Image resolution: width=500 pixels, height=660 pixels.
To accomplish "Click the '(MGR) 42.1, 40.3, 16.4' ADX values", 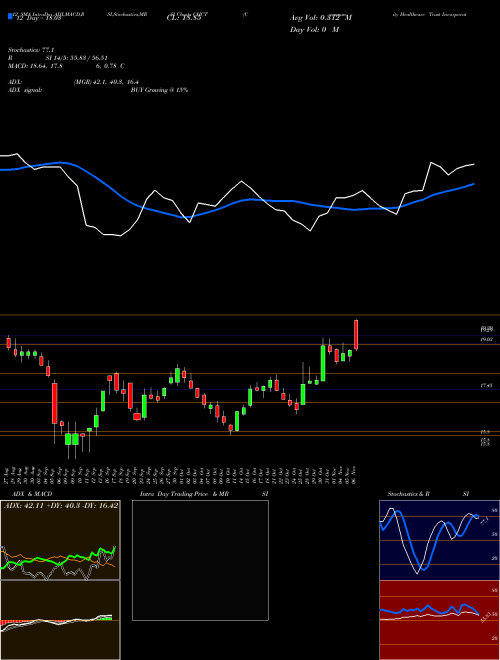I will pos(106,82).
